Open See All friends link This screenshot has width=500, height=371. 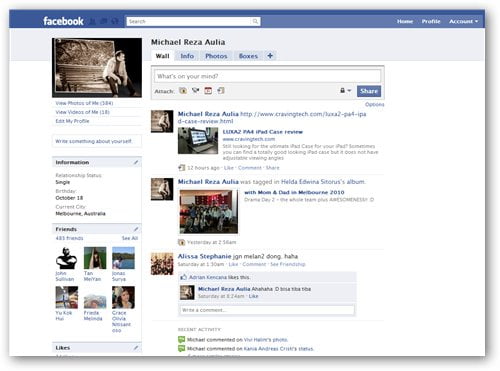(x=130, y=238)
